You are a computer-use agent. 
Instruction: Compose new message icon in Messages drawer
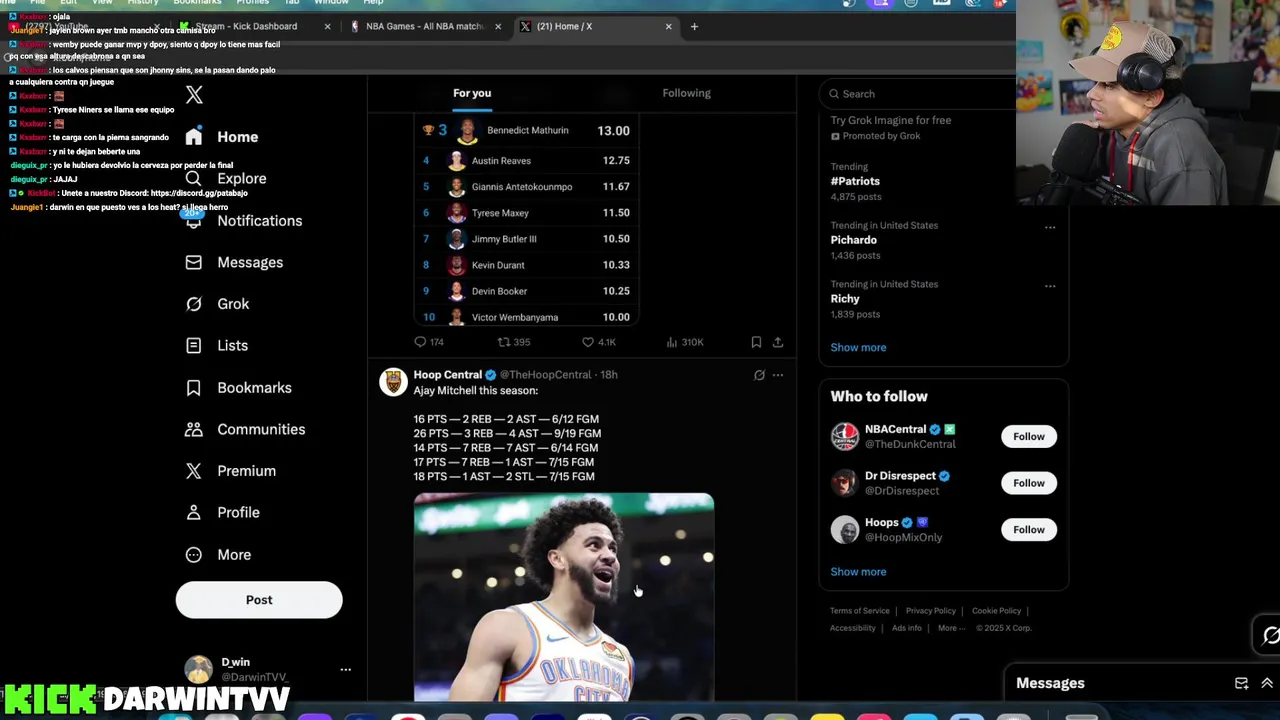click(1241, 683)
